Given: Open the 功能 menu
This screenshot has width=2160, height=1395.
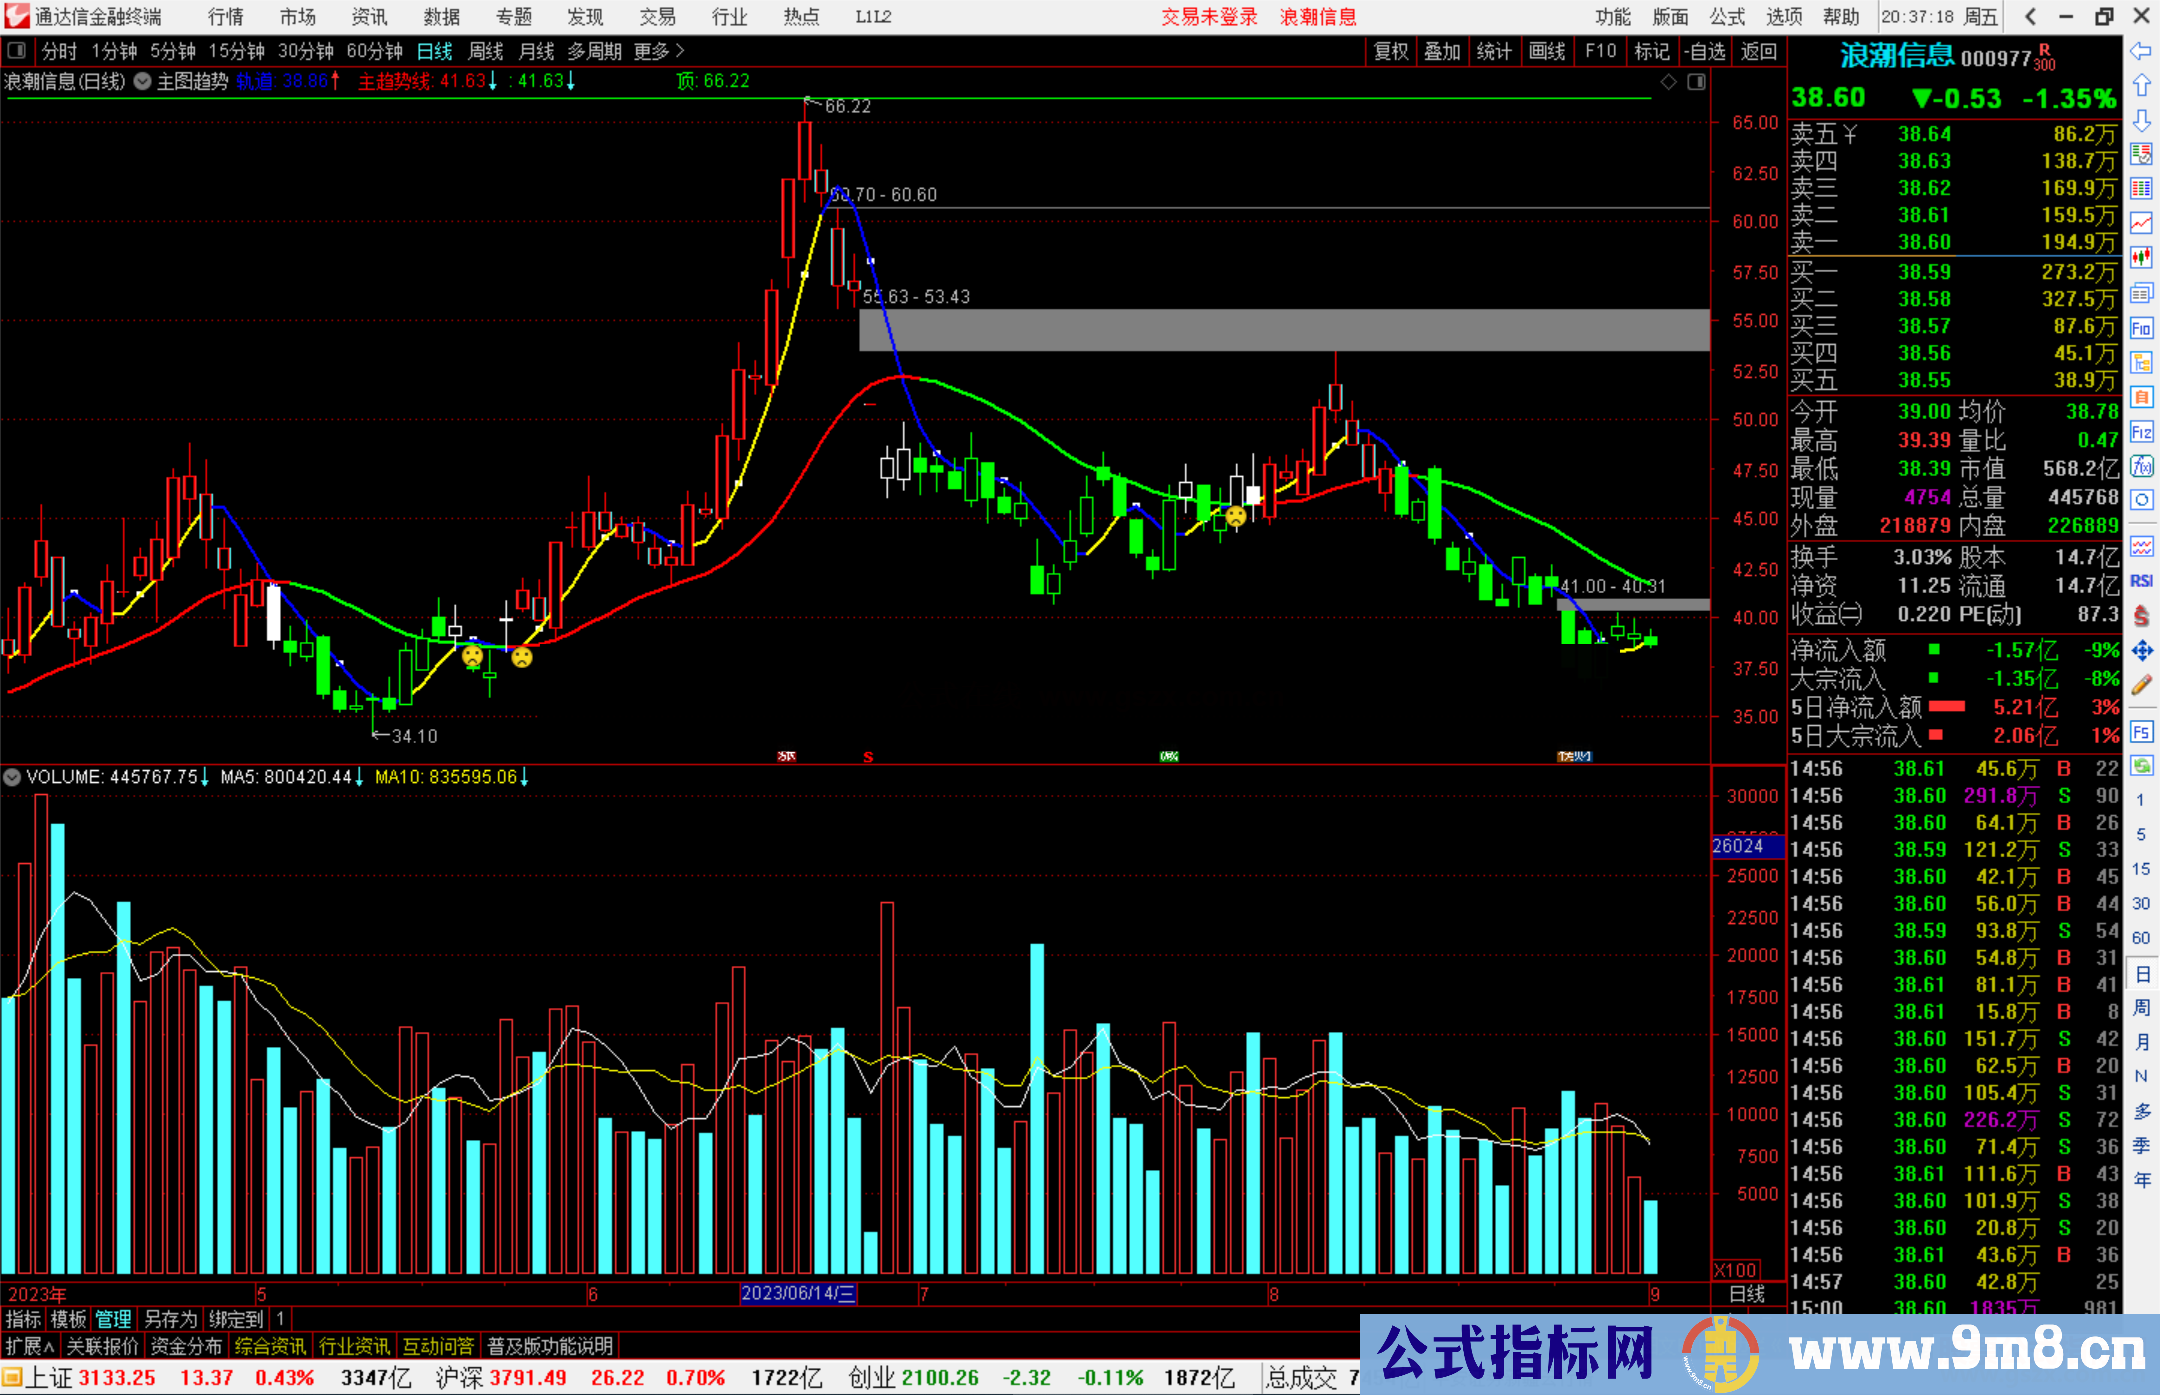Looking at the screenshot, I should pos(1613,17).
